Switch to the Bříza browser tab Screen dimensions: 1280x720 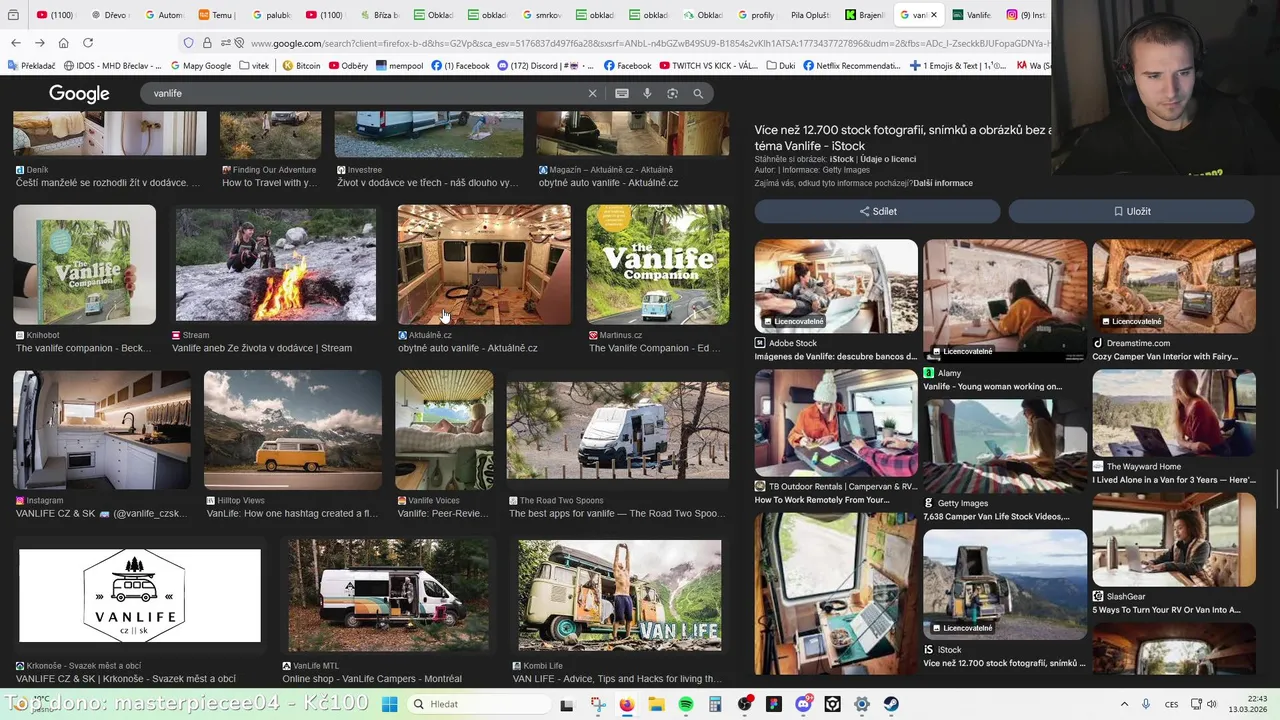[x=378, y=15]
